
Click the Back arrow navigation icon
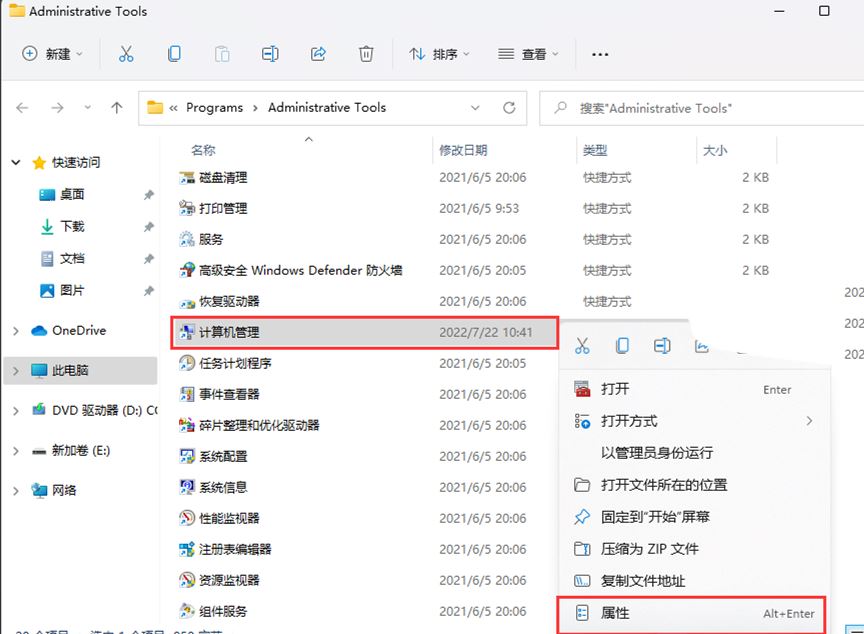(22, 107)
